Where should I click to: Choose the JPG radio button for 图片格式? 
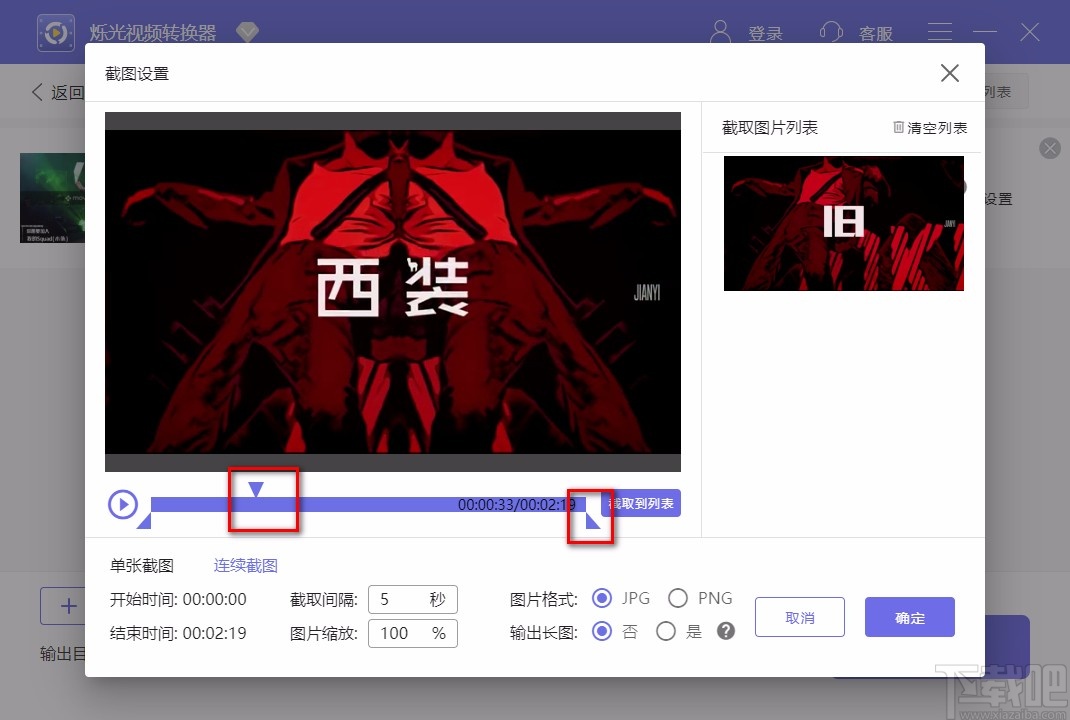(602, 597)
